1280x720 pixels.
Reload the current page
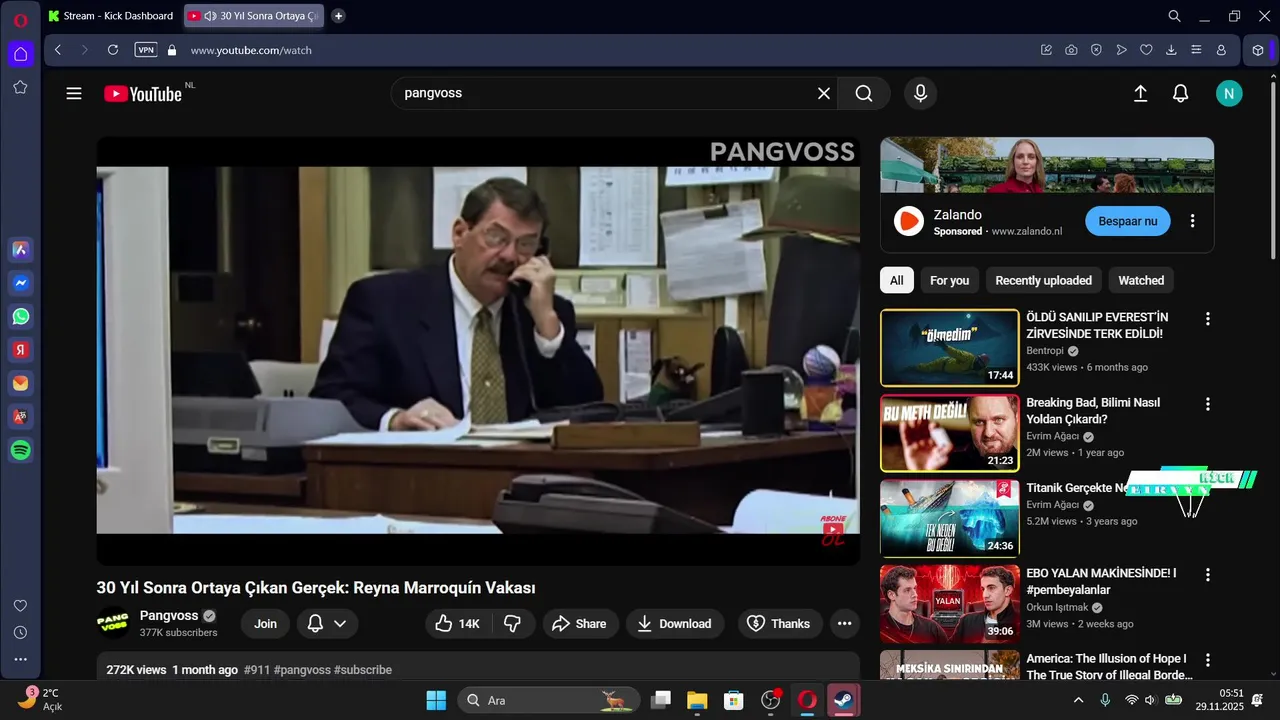[113, 50]
